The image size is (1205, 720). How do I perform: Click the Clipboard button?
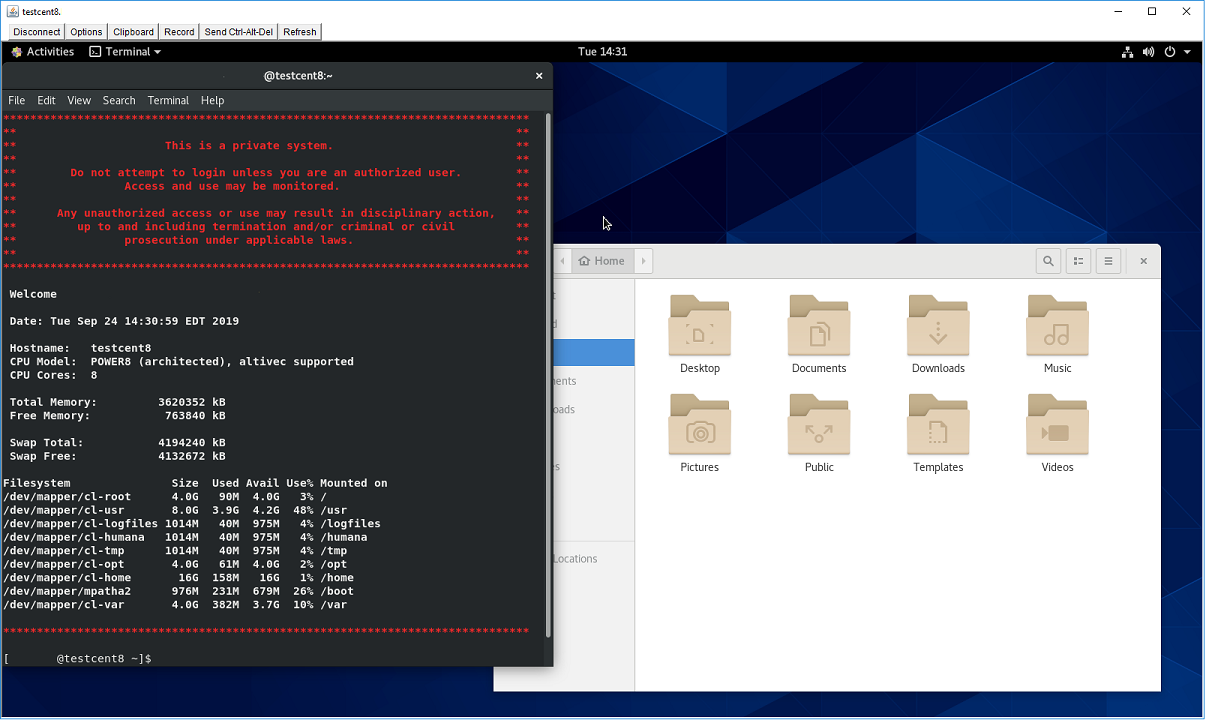coord(134,32)
